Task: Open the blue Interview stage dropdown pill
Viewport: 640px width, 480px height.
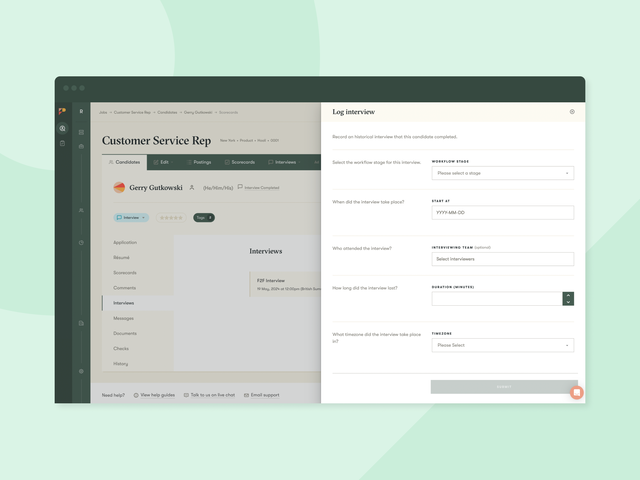Action: (132, 217)
